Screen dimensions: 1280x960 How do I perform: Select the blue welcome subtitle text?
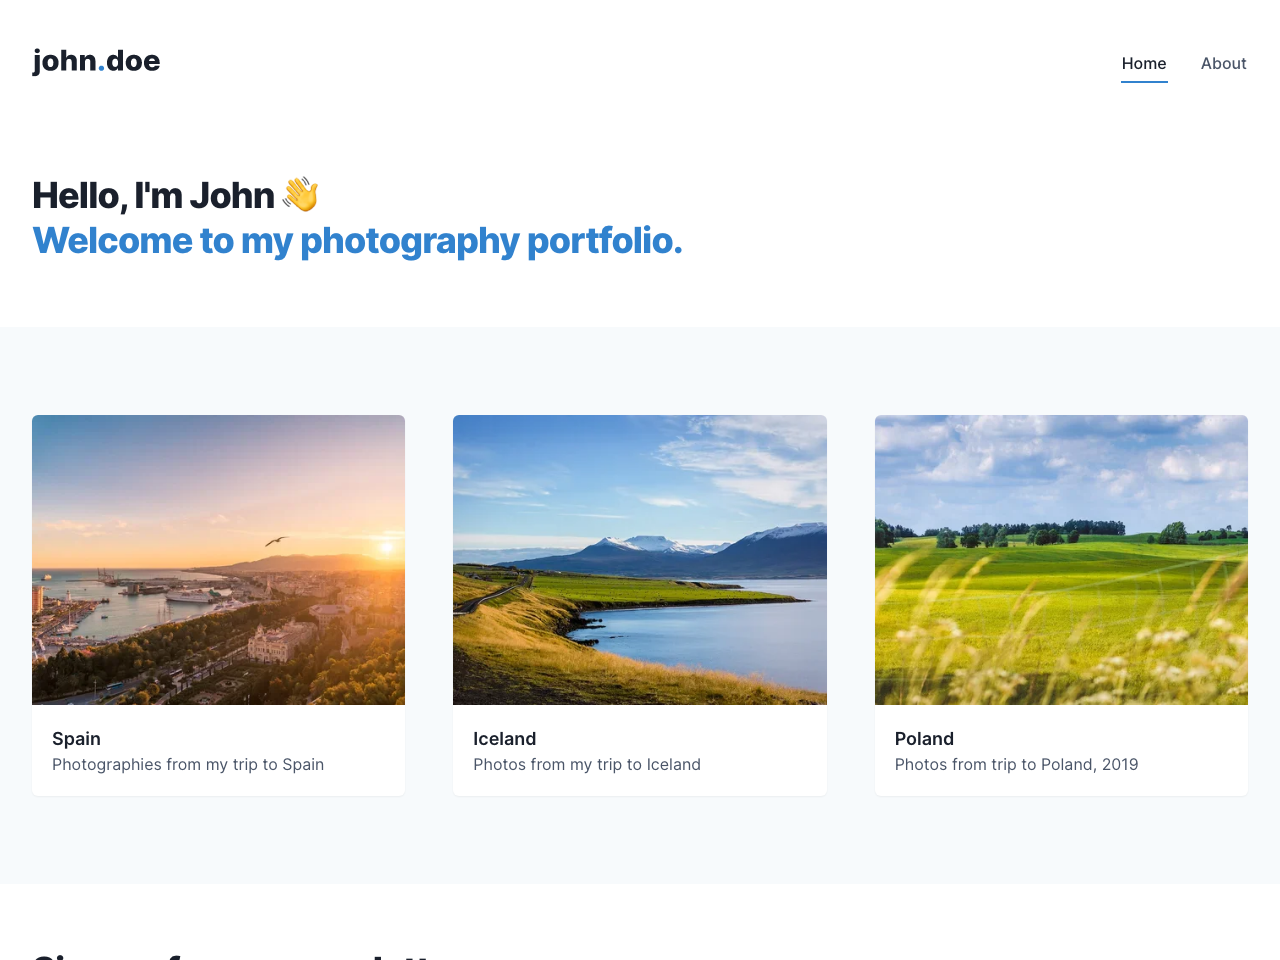point(357,239)
